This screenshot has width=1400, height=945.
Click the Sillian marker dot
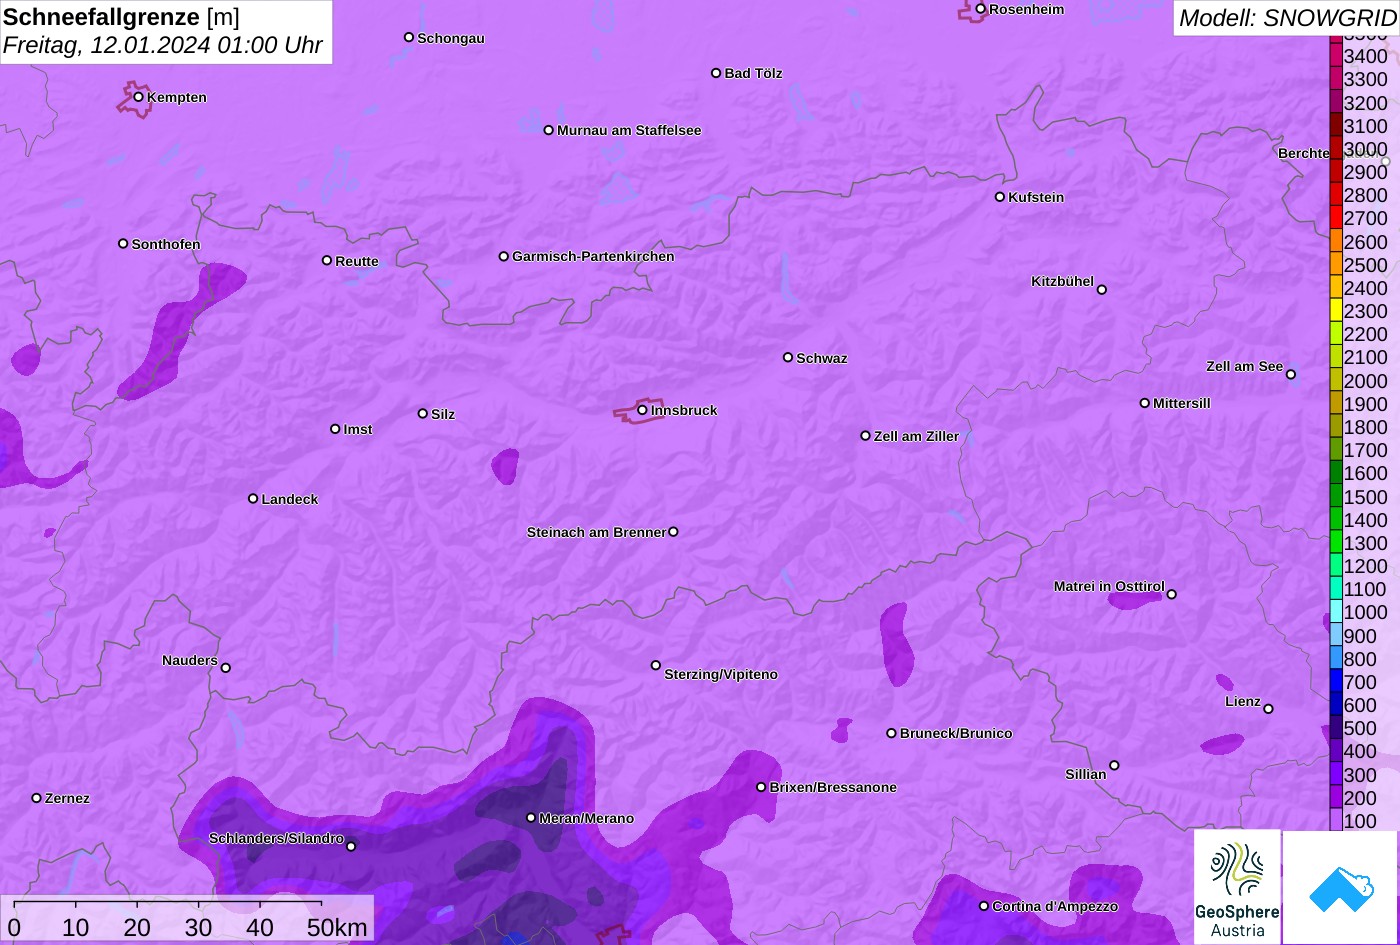coord(1114,766)
